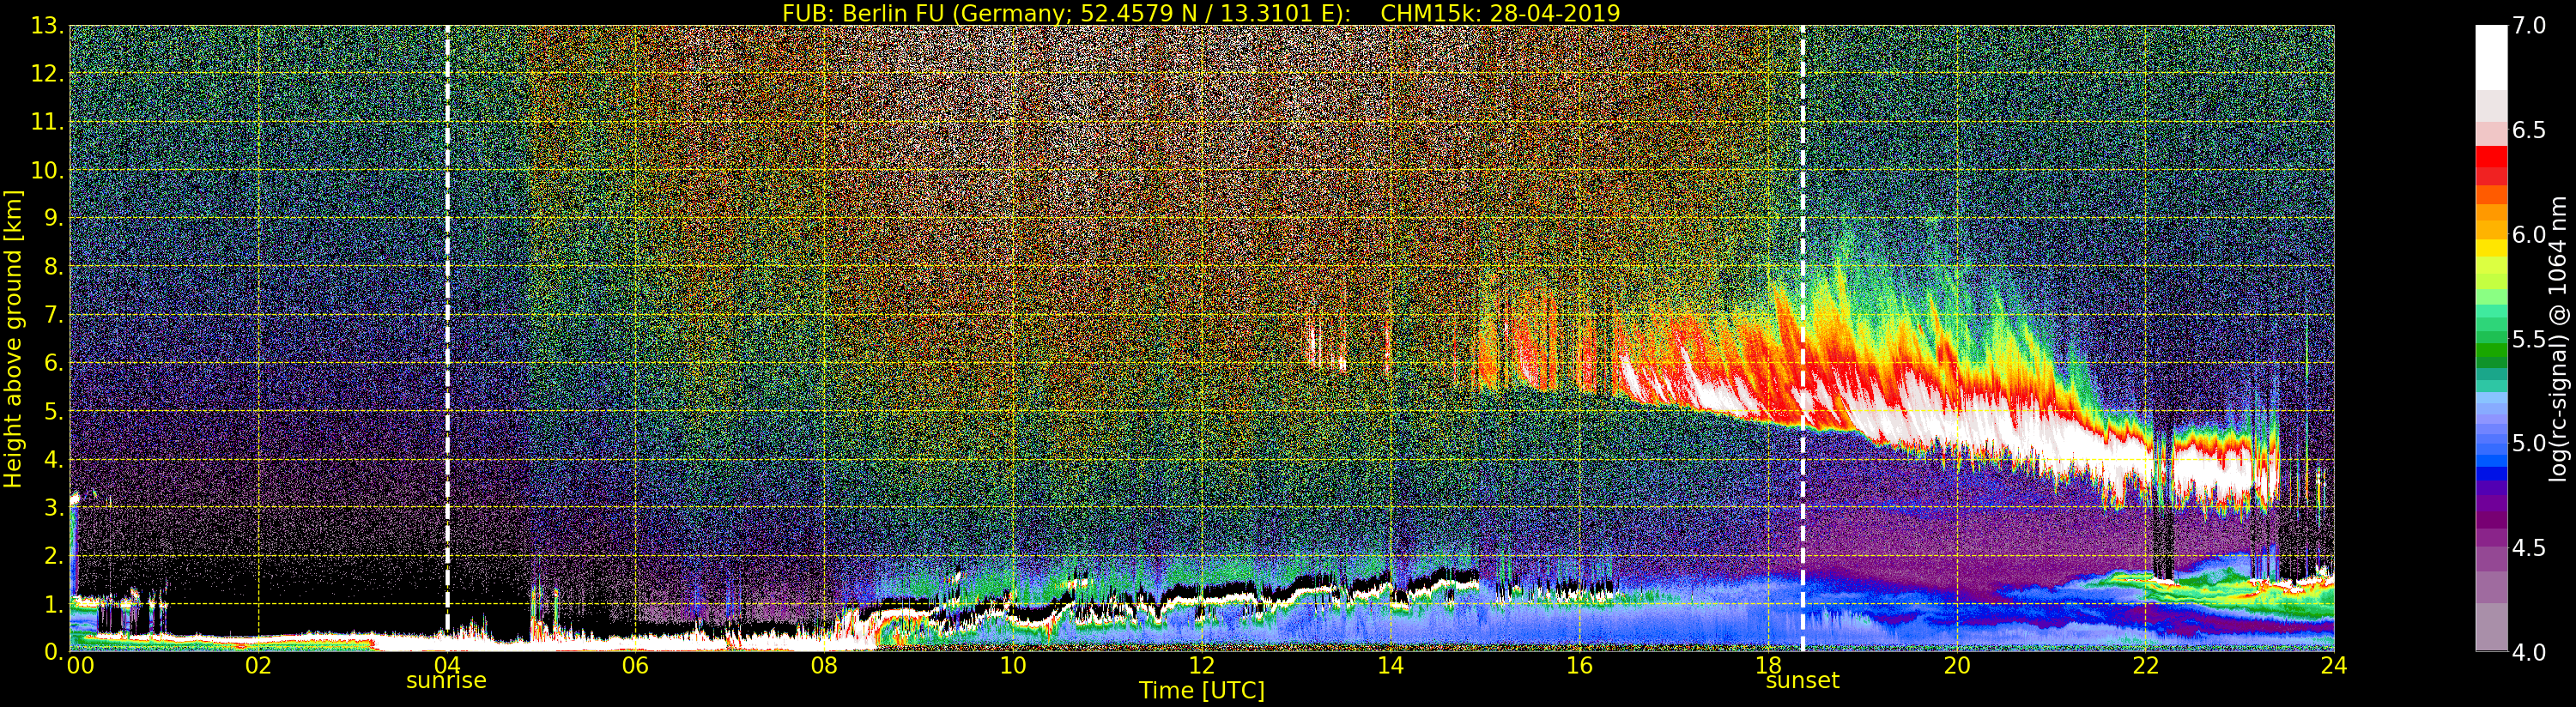The width and height of the screenshot is (2576, 707).
Task: Click the time axis tick "00"
Action: pos(80,665)
